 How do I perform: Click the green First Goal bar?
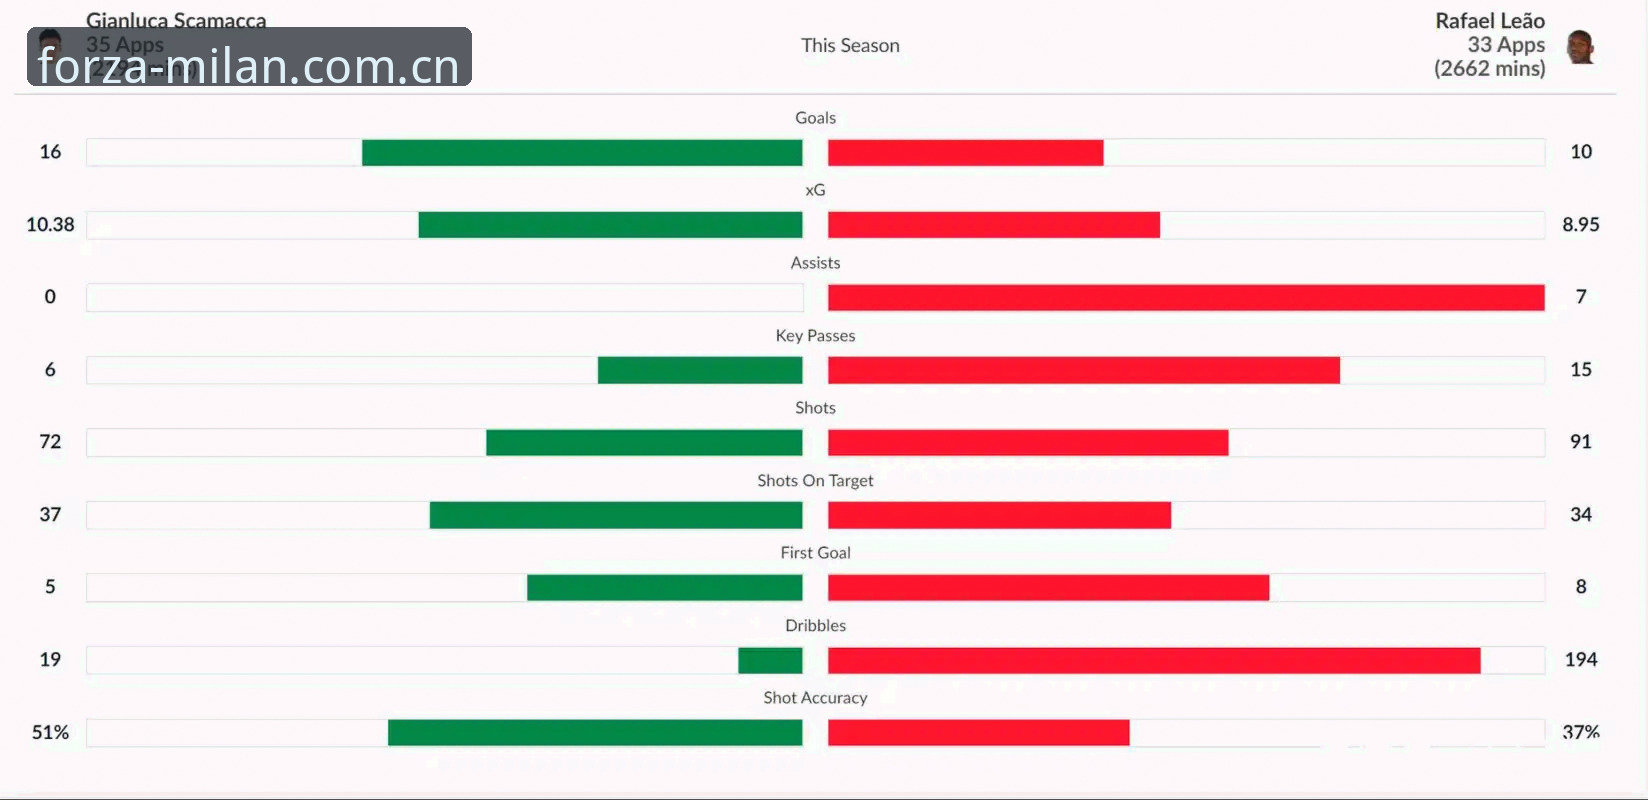[665, 587]
